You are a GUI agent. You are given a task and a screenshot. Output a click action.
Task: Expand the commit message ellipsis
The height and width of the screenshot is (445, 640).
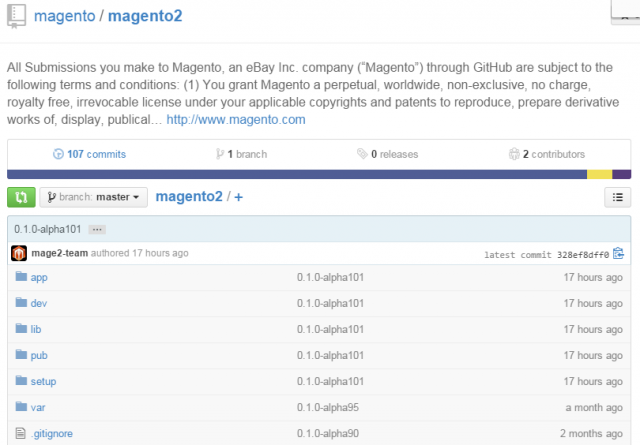click(x=97, y=229)
